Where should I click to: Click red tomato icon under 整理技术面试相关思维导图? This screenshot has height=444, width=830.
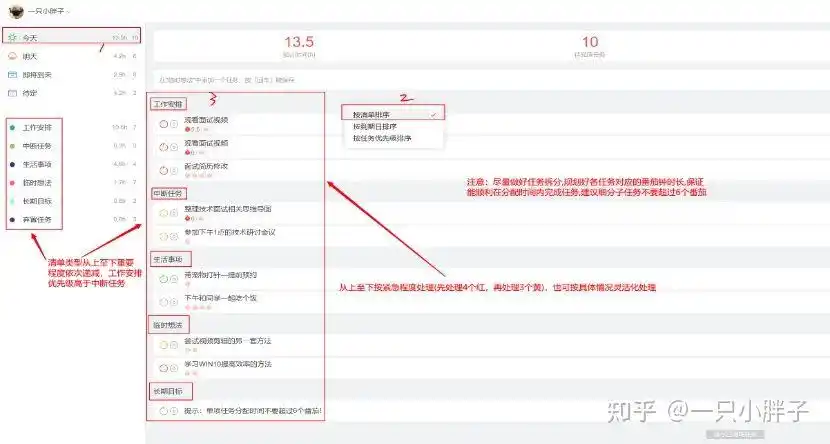[x=187, y=218]
